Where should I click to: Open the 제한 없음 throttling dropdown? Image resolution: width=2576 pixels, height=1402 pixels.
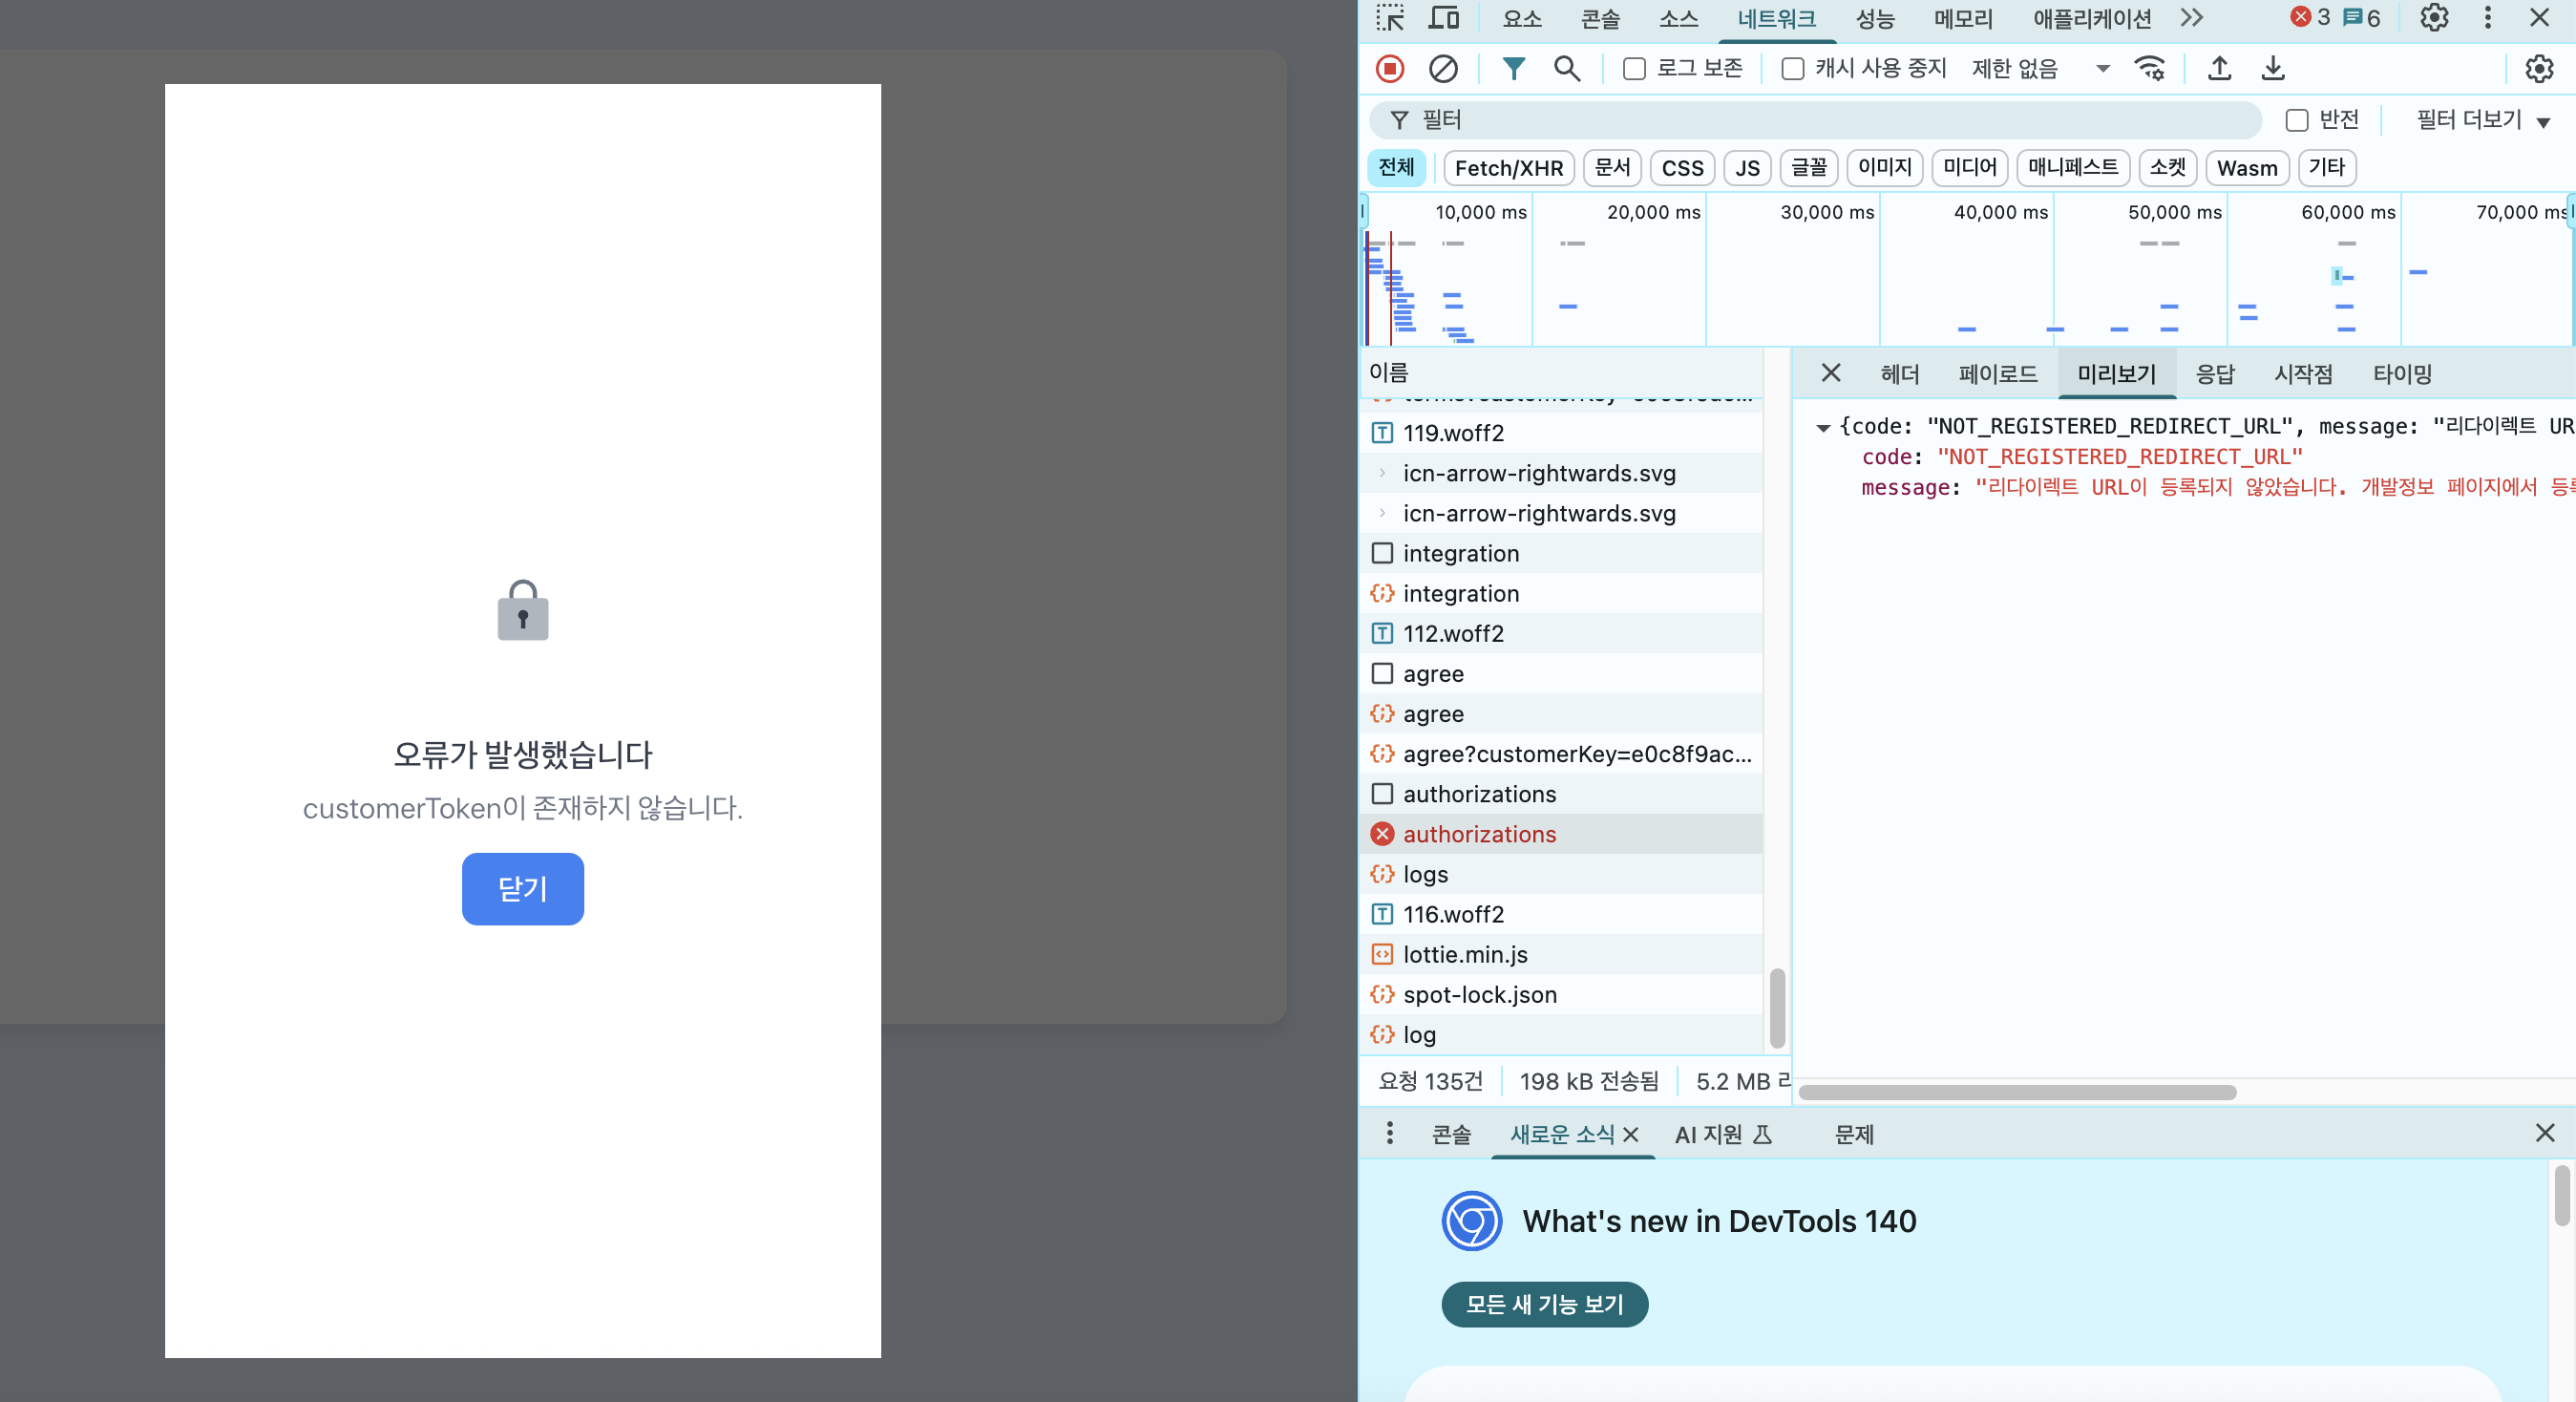pyautogui.click(x=2040, y=68)
